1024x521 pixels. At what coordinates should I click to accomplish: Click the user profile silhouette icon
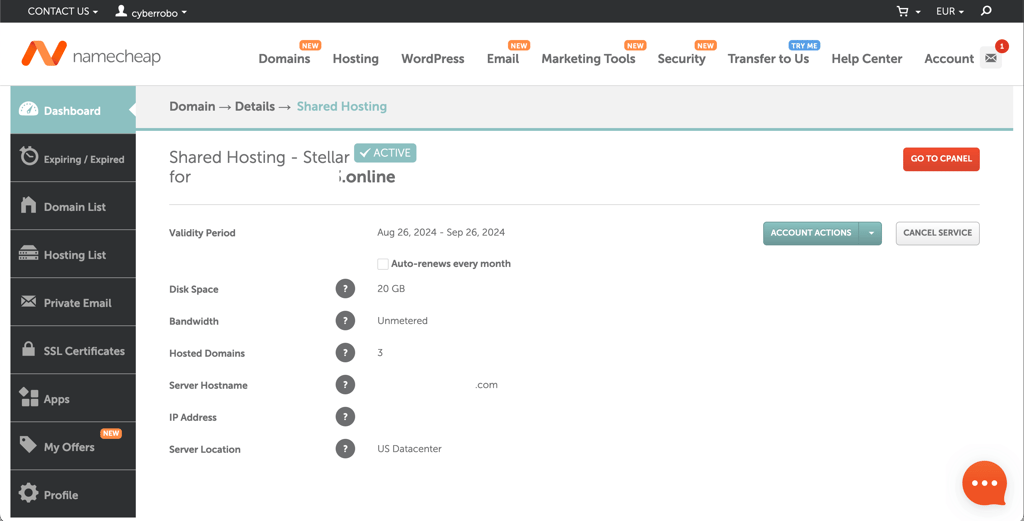tap(121, 11)
